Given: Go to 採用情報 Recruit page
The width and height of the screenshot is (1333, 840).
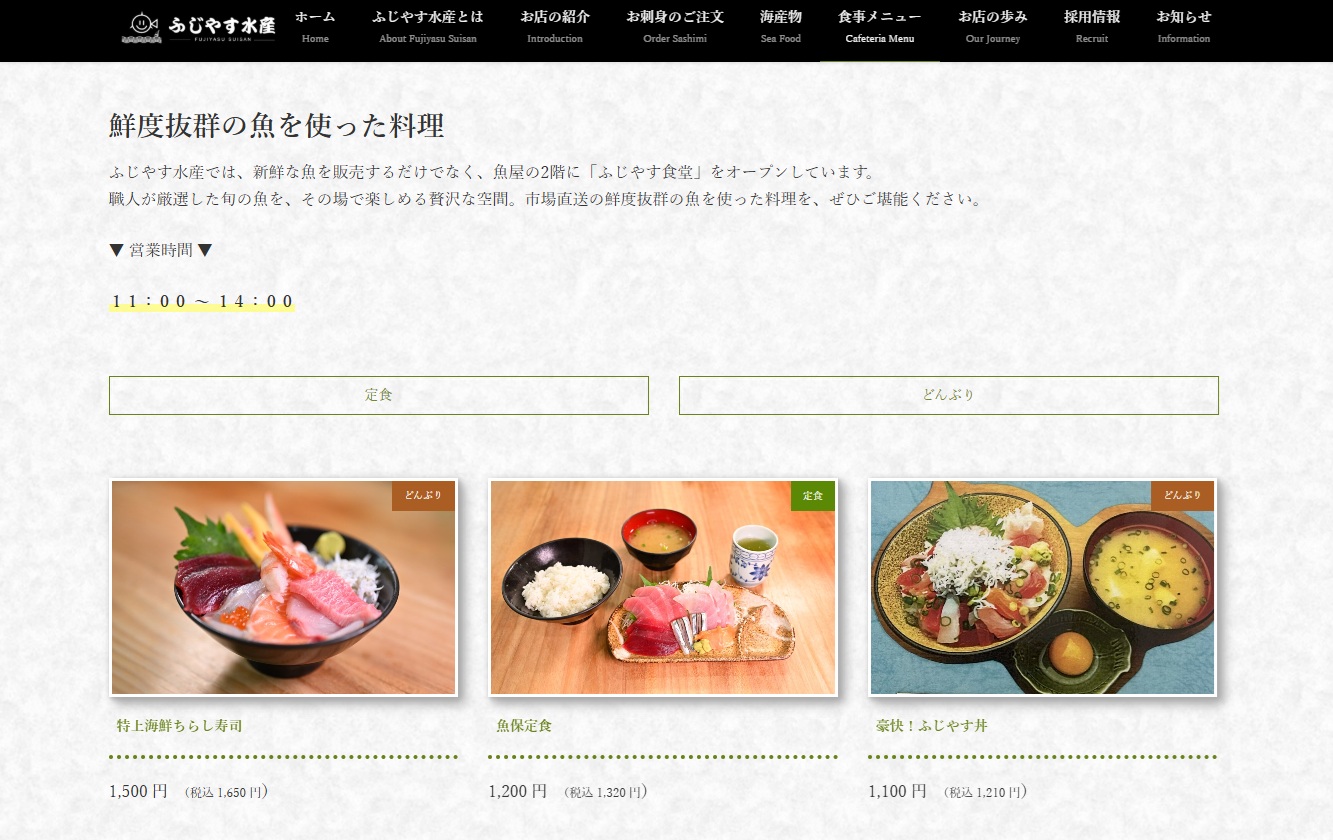Looking at the screenshot, I should click(1092, 27).
